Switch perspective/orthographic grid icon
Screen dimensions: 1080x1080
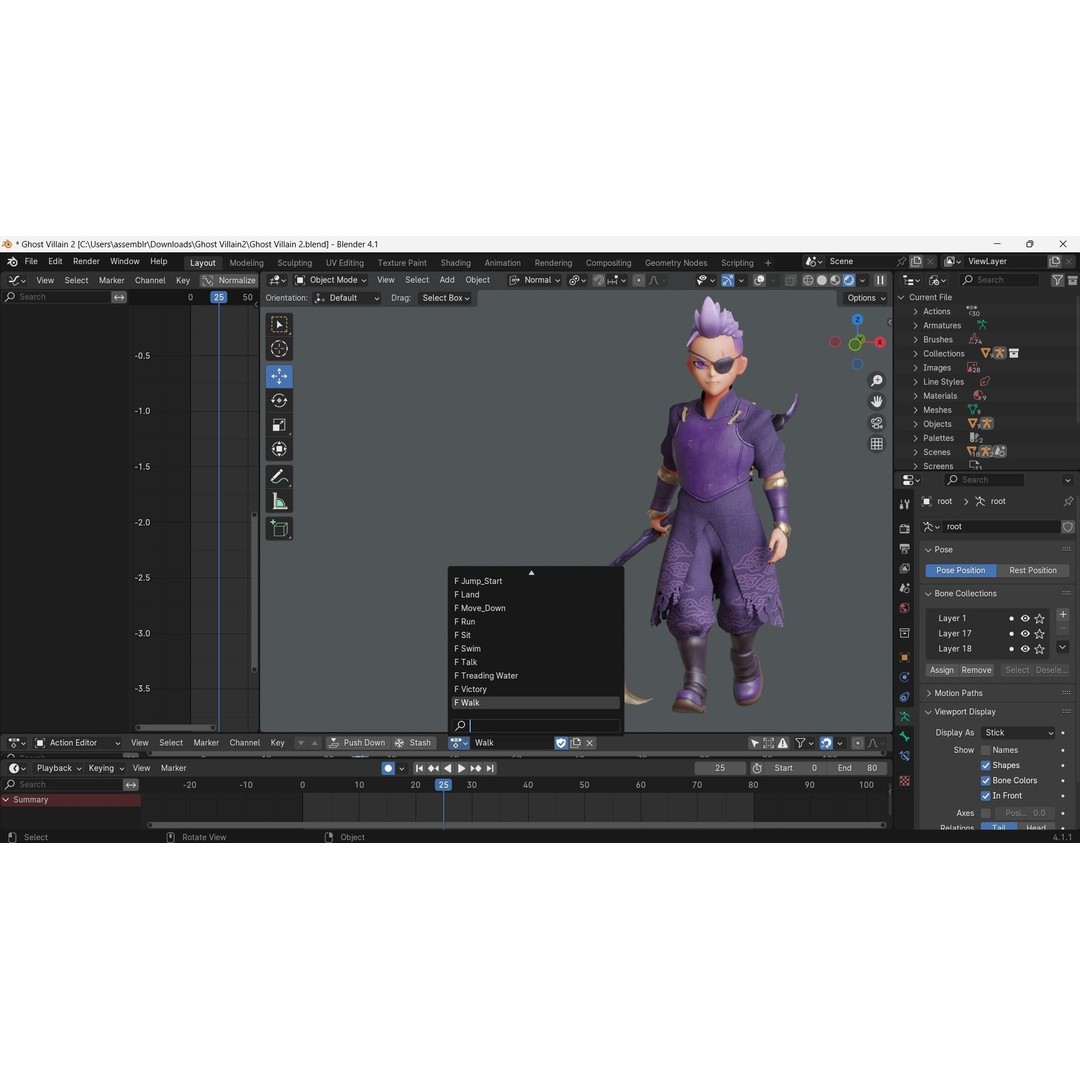[x=876, y=444]
